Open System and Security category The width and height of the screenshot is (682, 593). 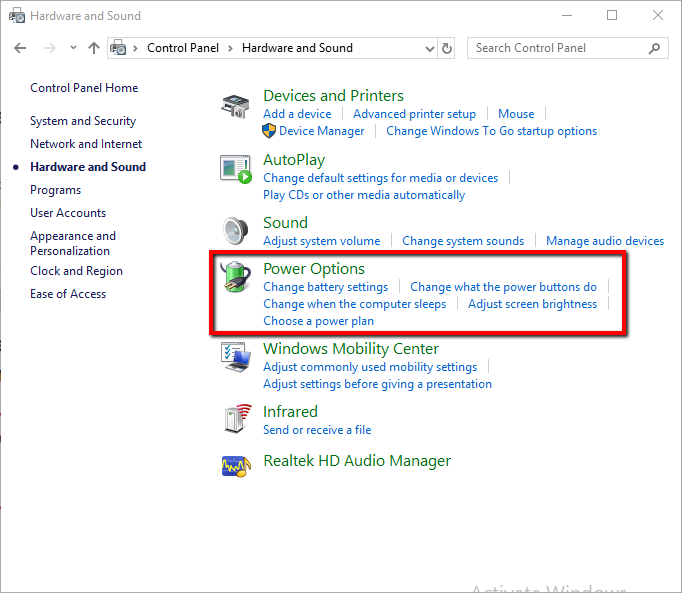83,121
